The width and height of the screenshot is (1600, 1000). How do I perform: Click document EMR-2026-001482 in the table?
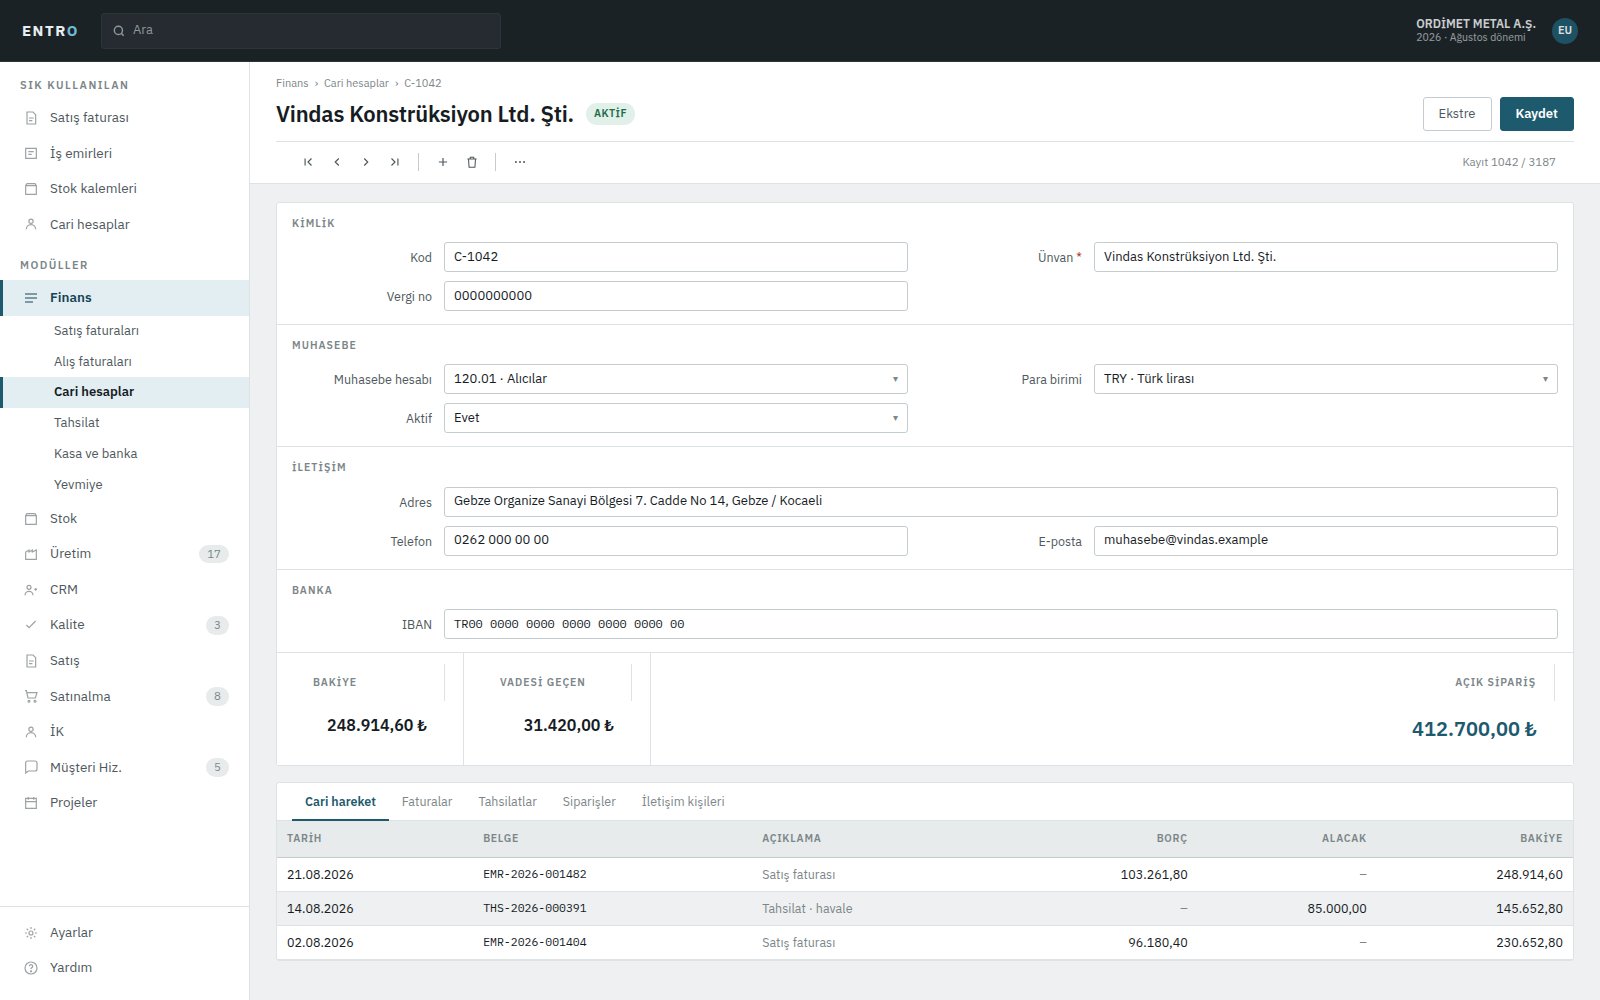coord(535,875)
